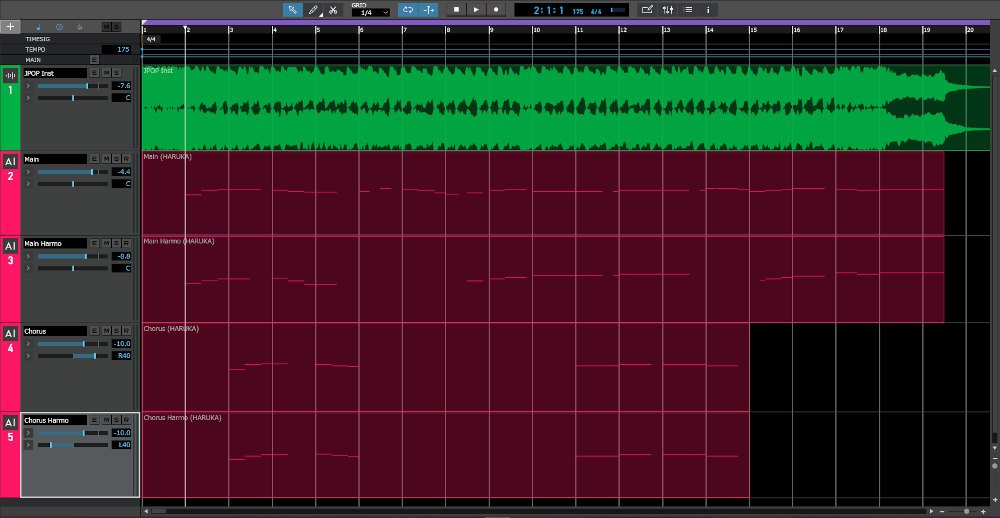Expand pan automation arrow on Chorus track
The height and width of the screenshot is (518, 1000).
tap(28, 355)
